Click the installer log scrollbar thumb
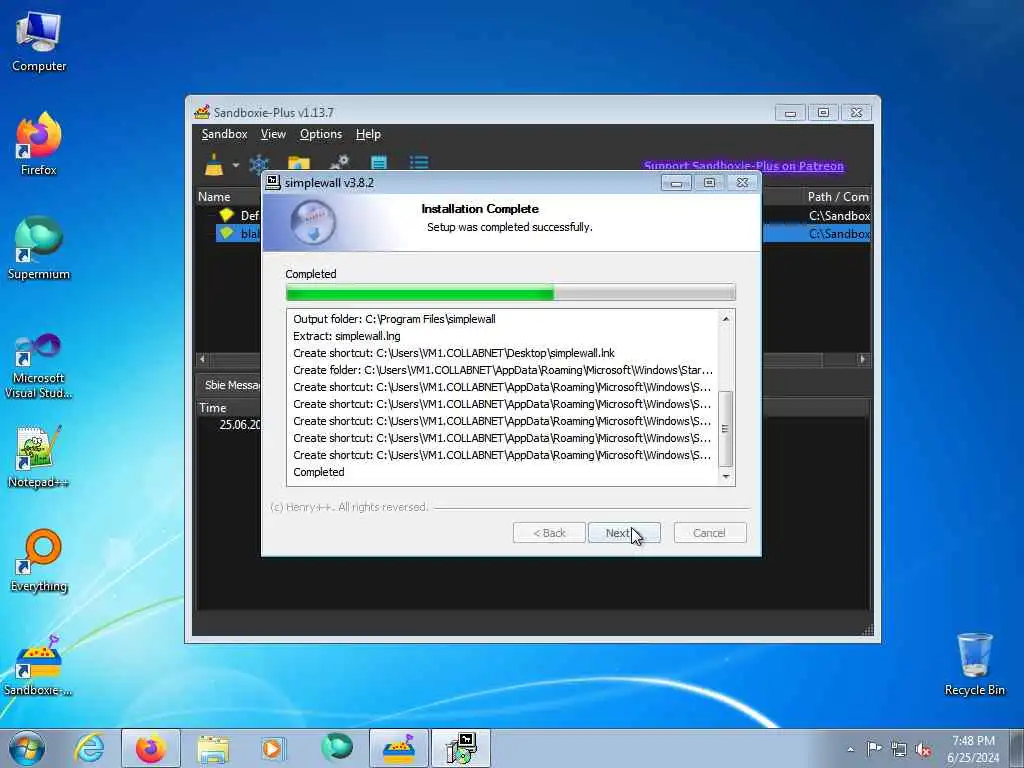The height and width of the screenshot is (768, 1024). (726, 428)
